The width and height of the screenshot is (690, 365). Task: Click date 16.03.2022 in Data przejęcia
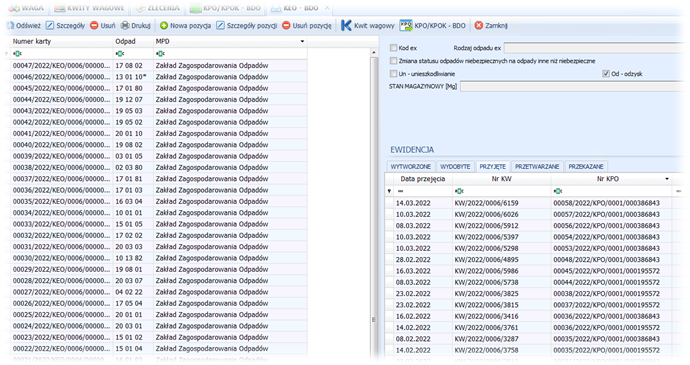tap(413, 271)
